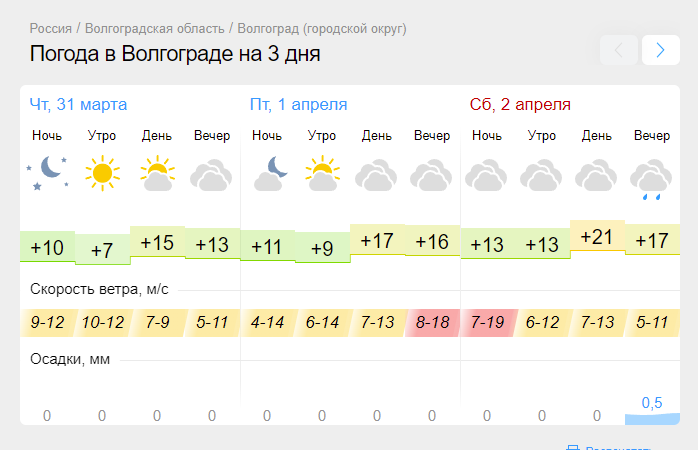
Task: Click the 0,5 precipitation bar on Saturday evening
Action: (652, 418)
